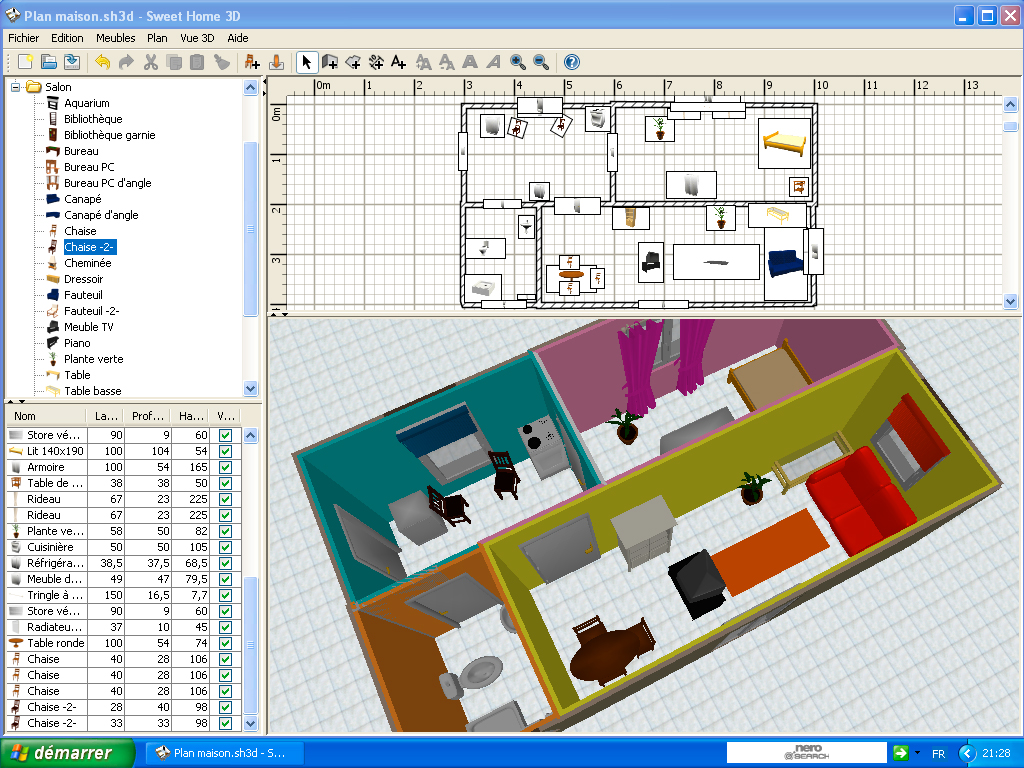Click the furniture table scrollbar thumb
The width and height of the screenshot is (1024, 768).
tap(251, 645)
